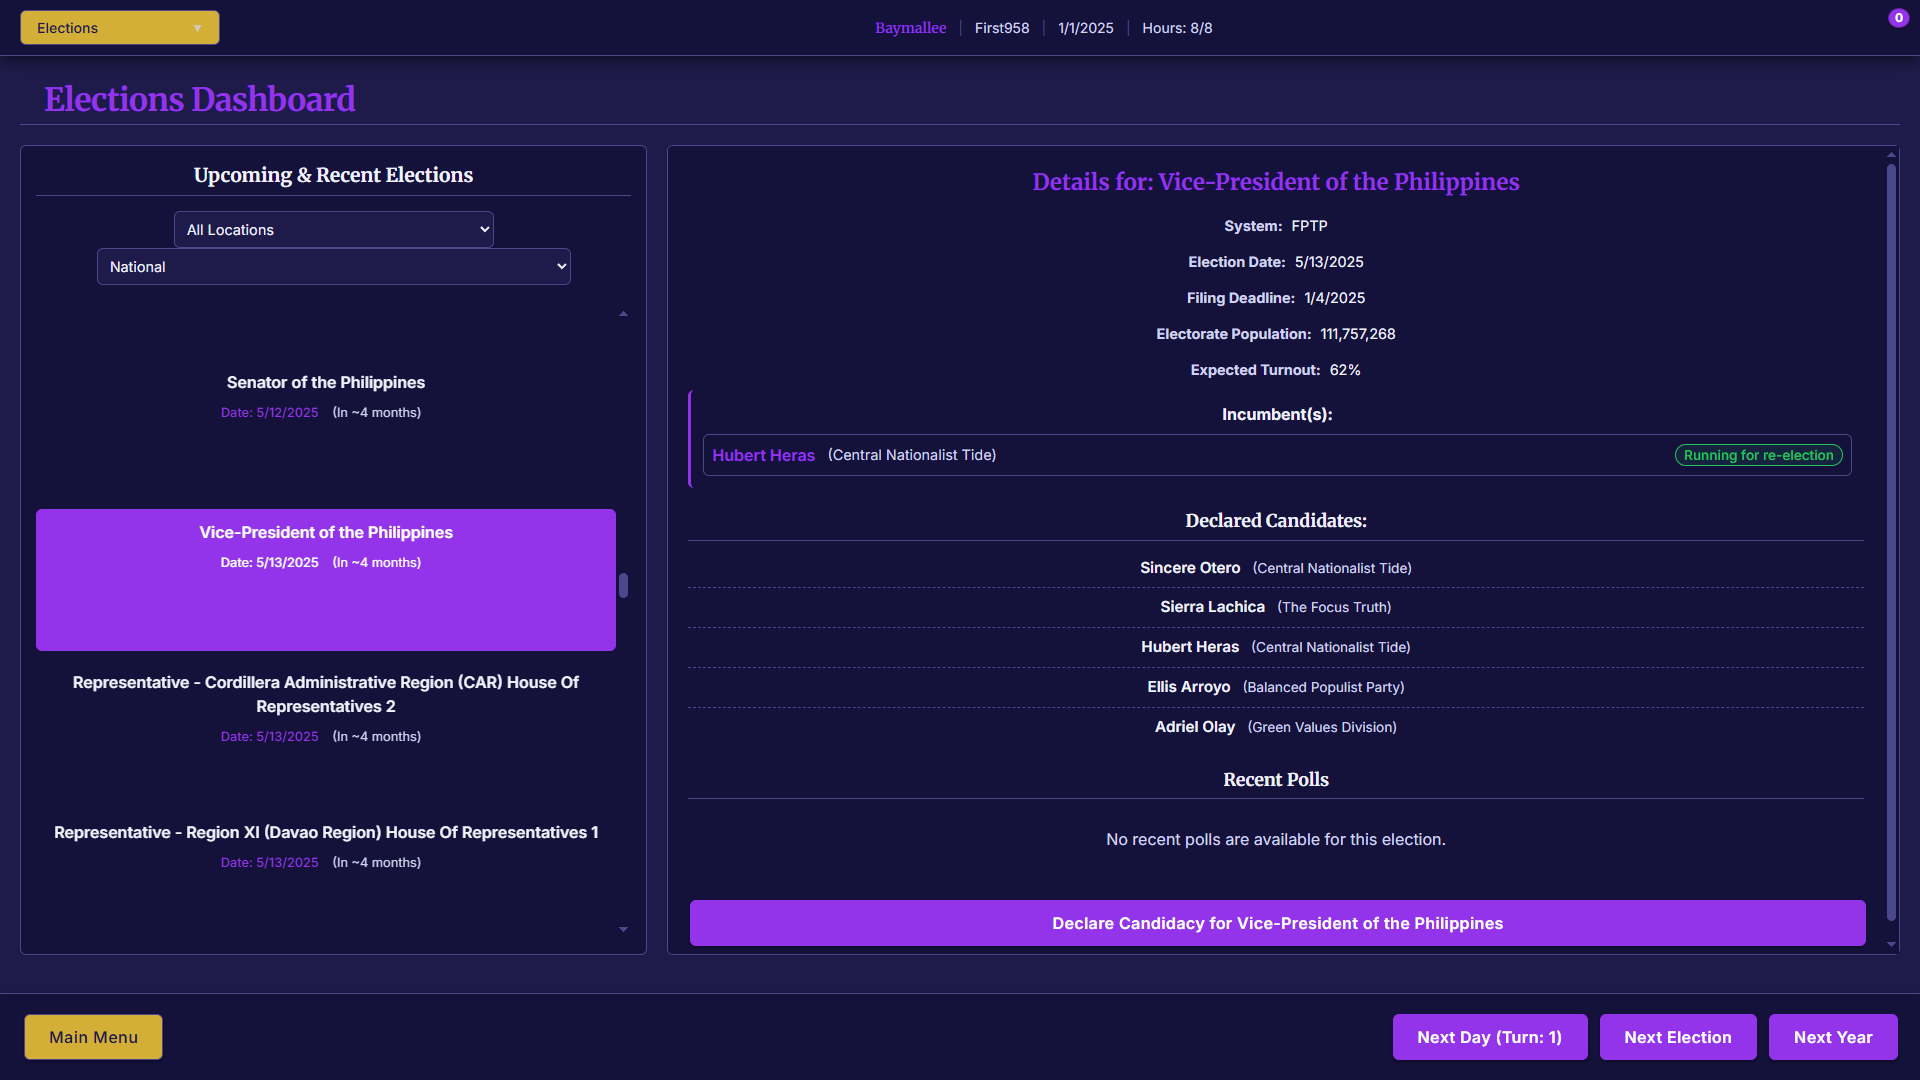Expand the All Locations selector
The height and width of the screenshot is (1080, 1920).
click(x=333, y=230)
